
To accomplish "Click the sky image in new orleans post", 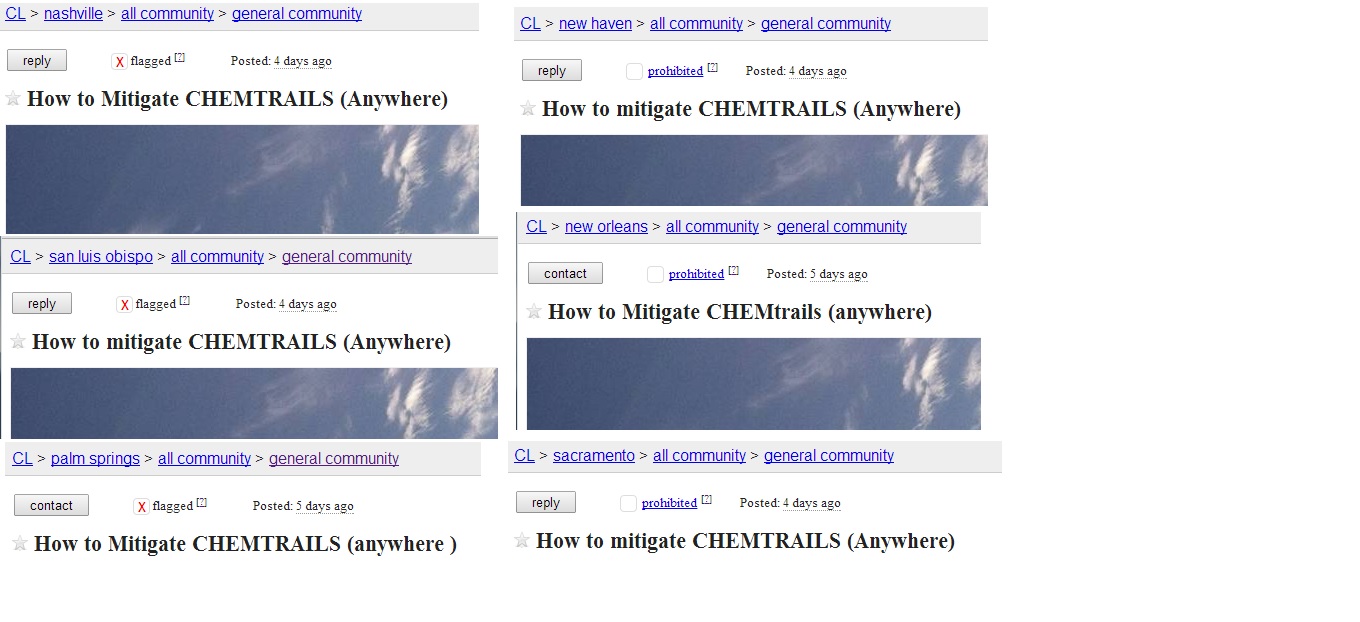I will coord(753,384).
